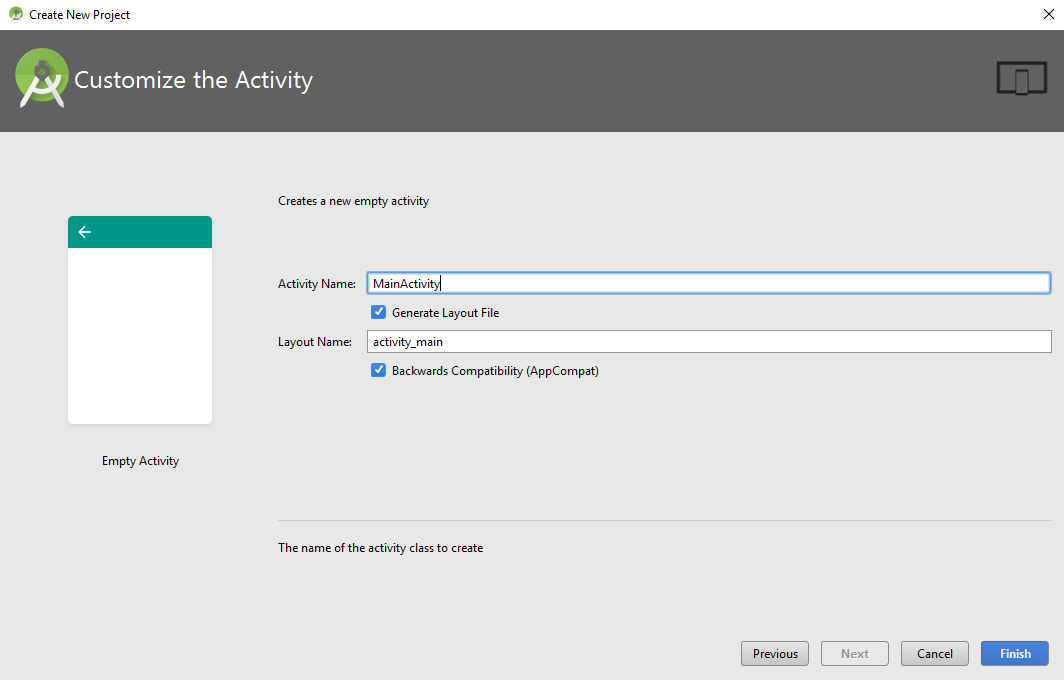Click the "Activity Name:" label
Image resolution: width=1064 pixels, height=680 pixels.
point(316,284)
